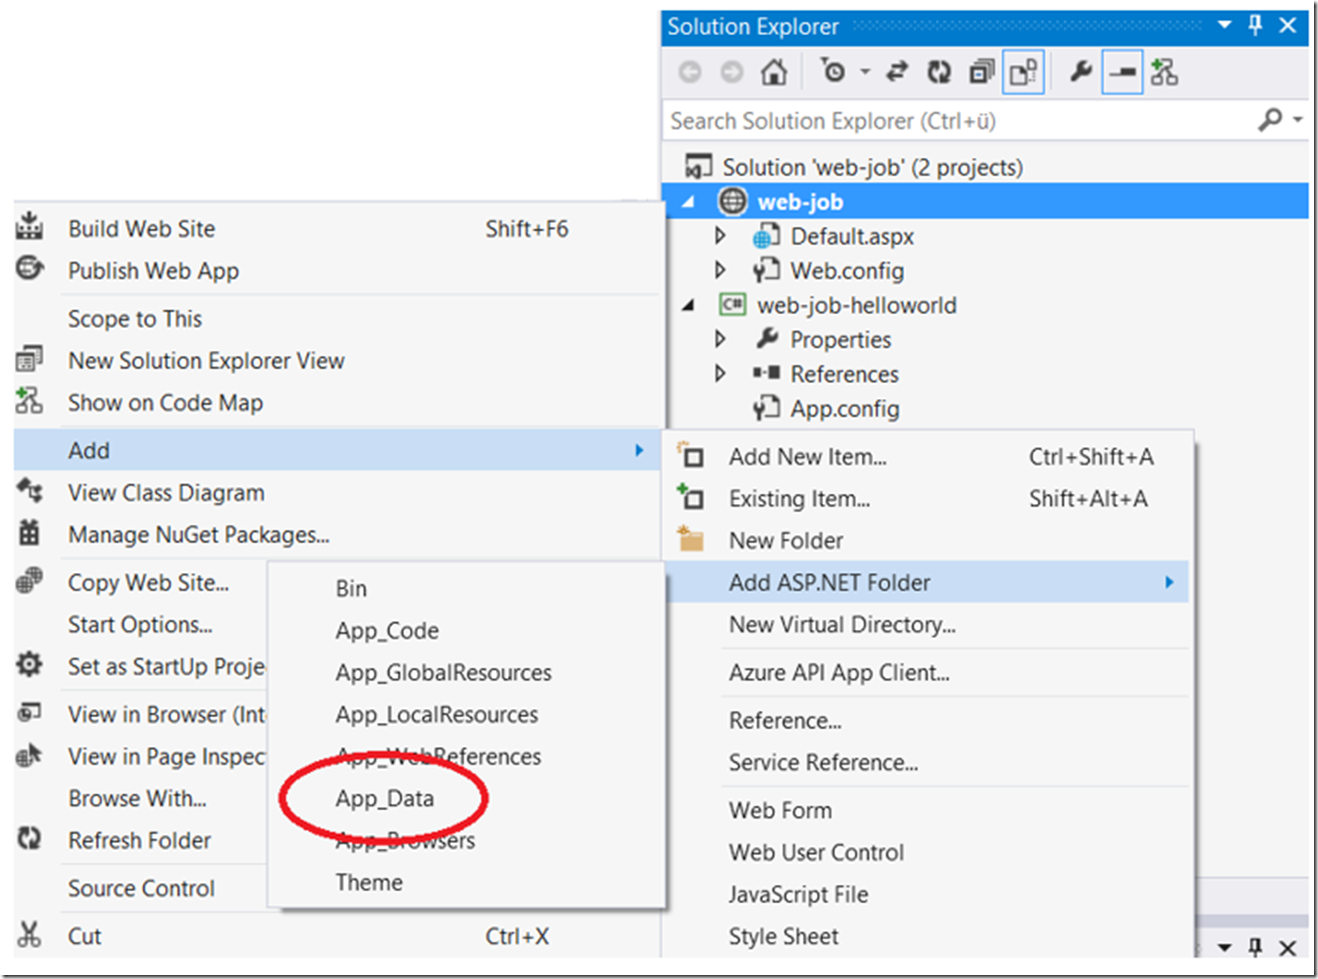This screenshot has width=1318, height=979.
Task: Click the Back navigation arrow in Solution Explorer
Action: 689,72
